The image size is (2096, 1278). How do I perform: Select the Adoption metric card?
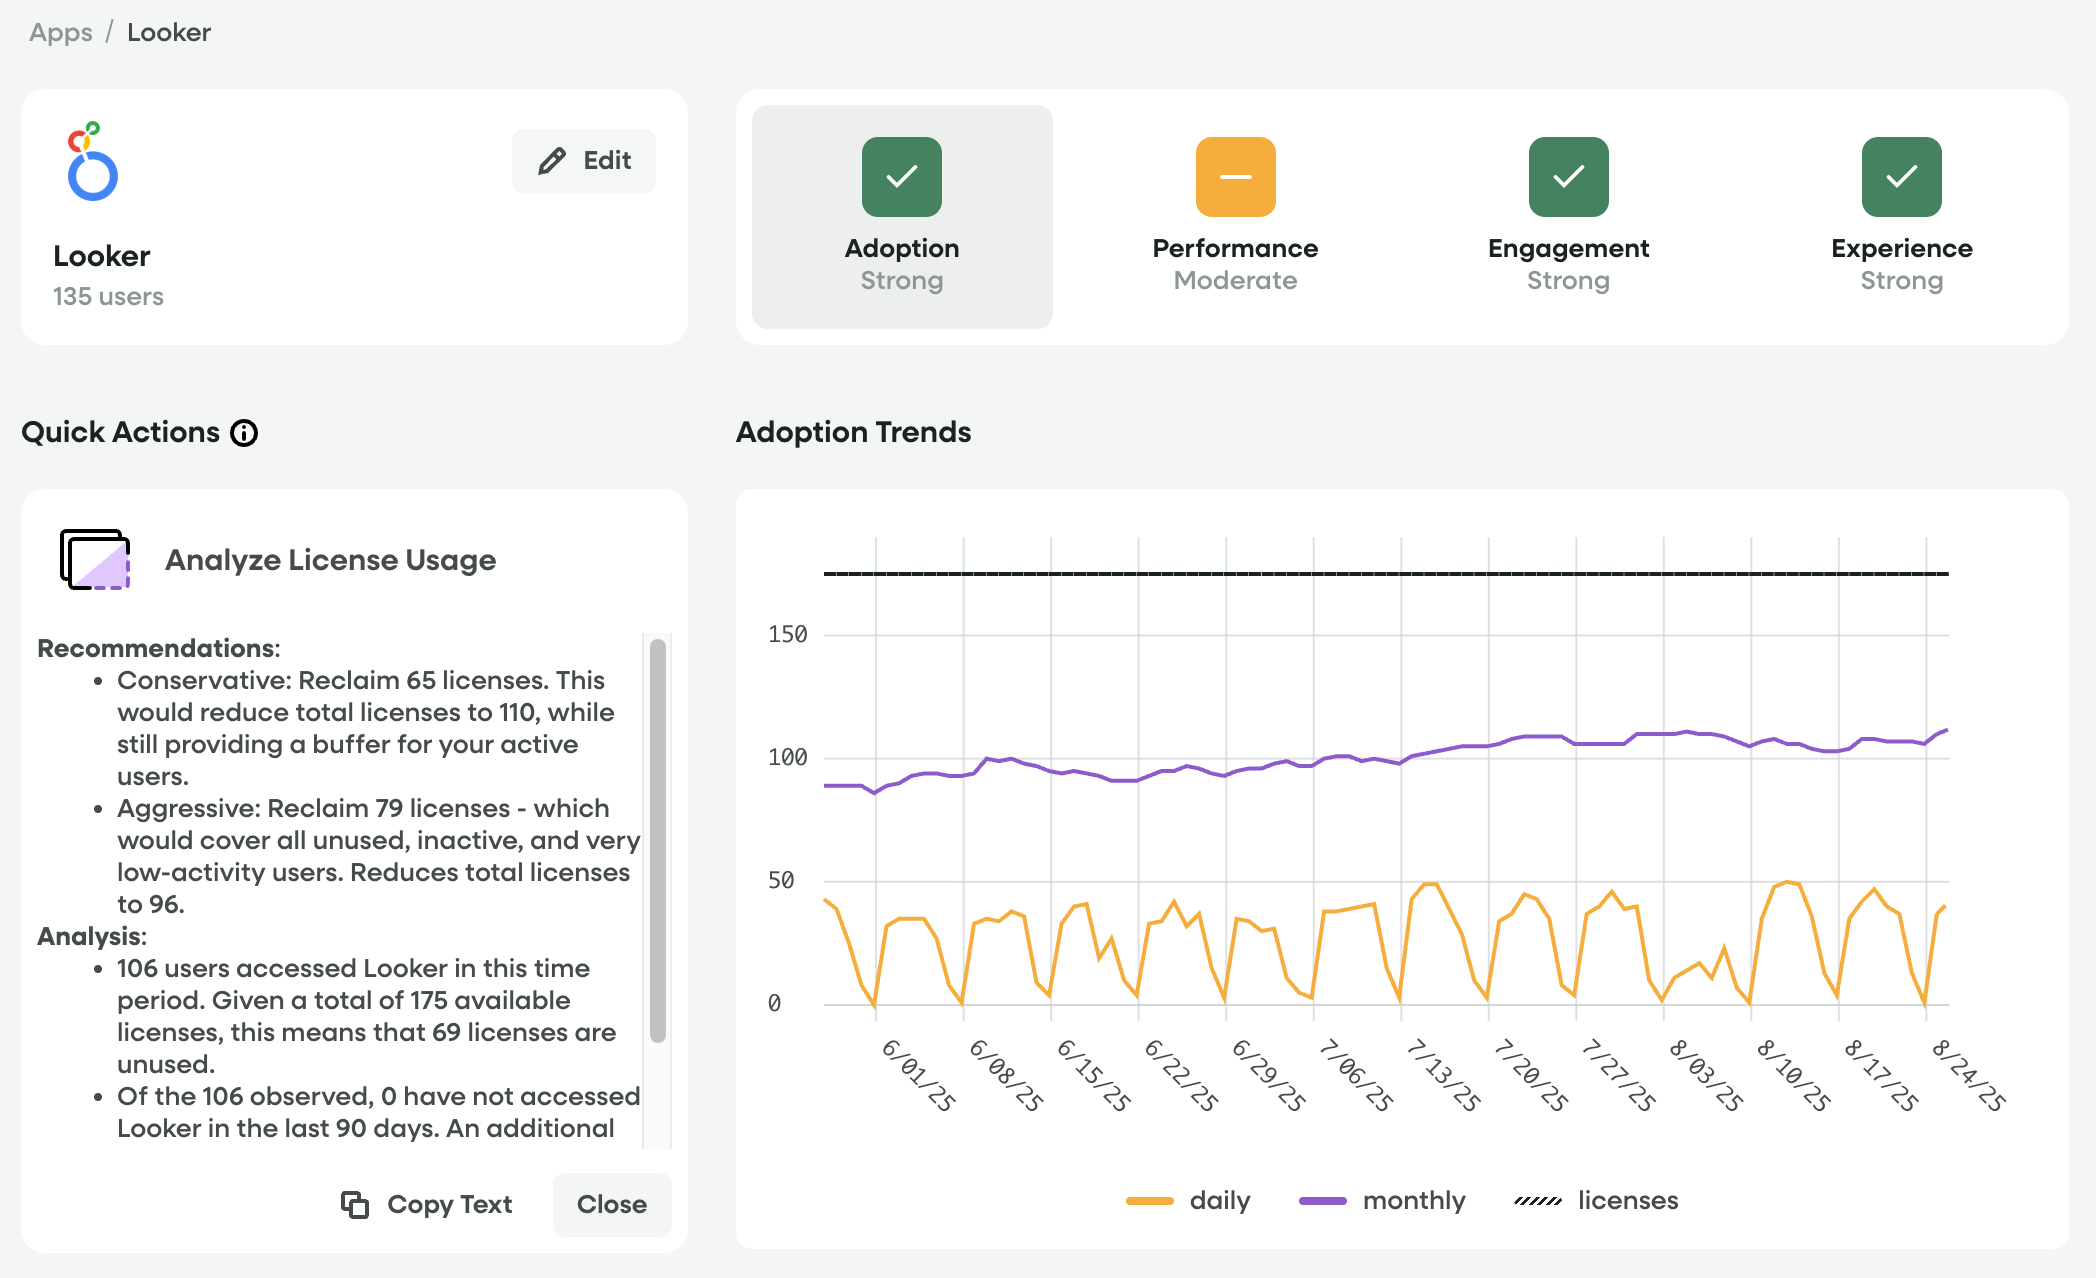coord(900,216)
